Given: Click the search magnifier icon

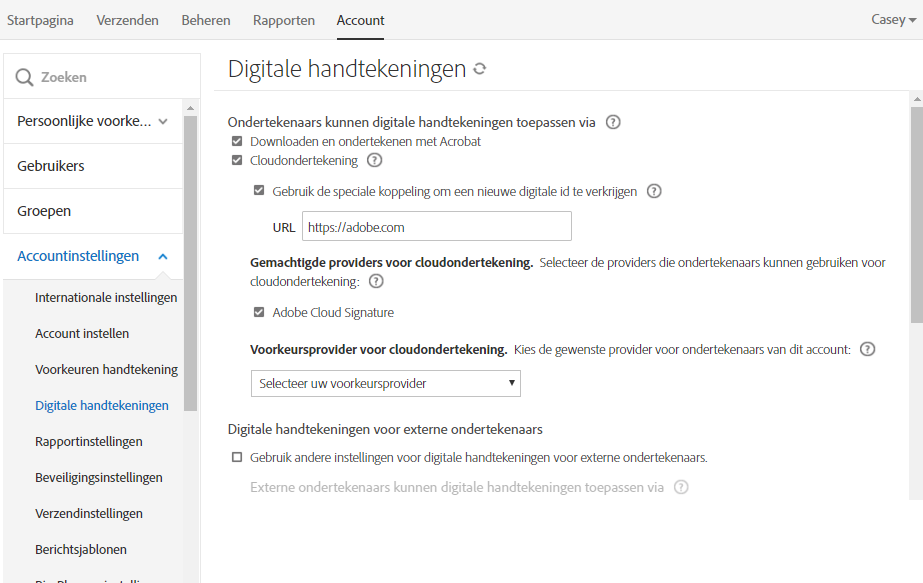Looking at the screenshot, I should (x=22, y=75).
